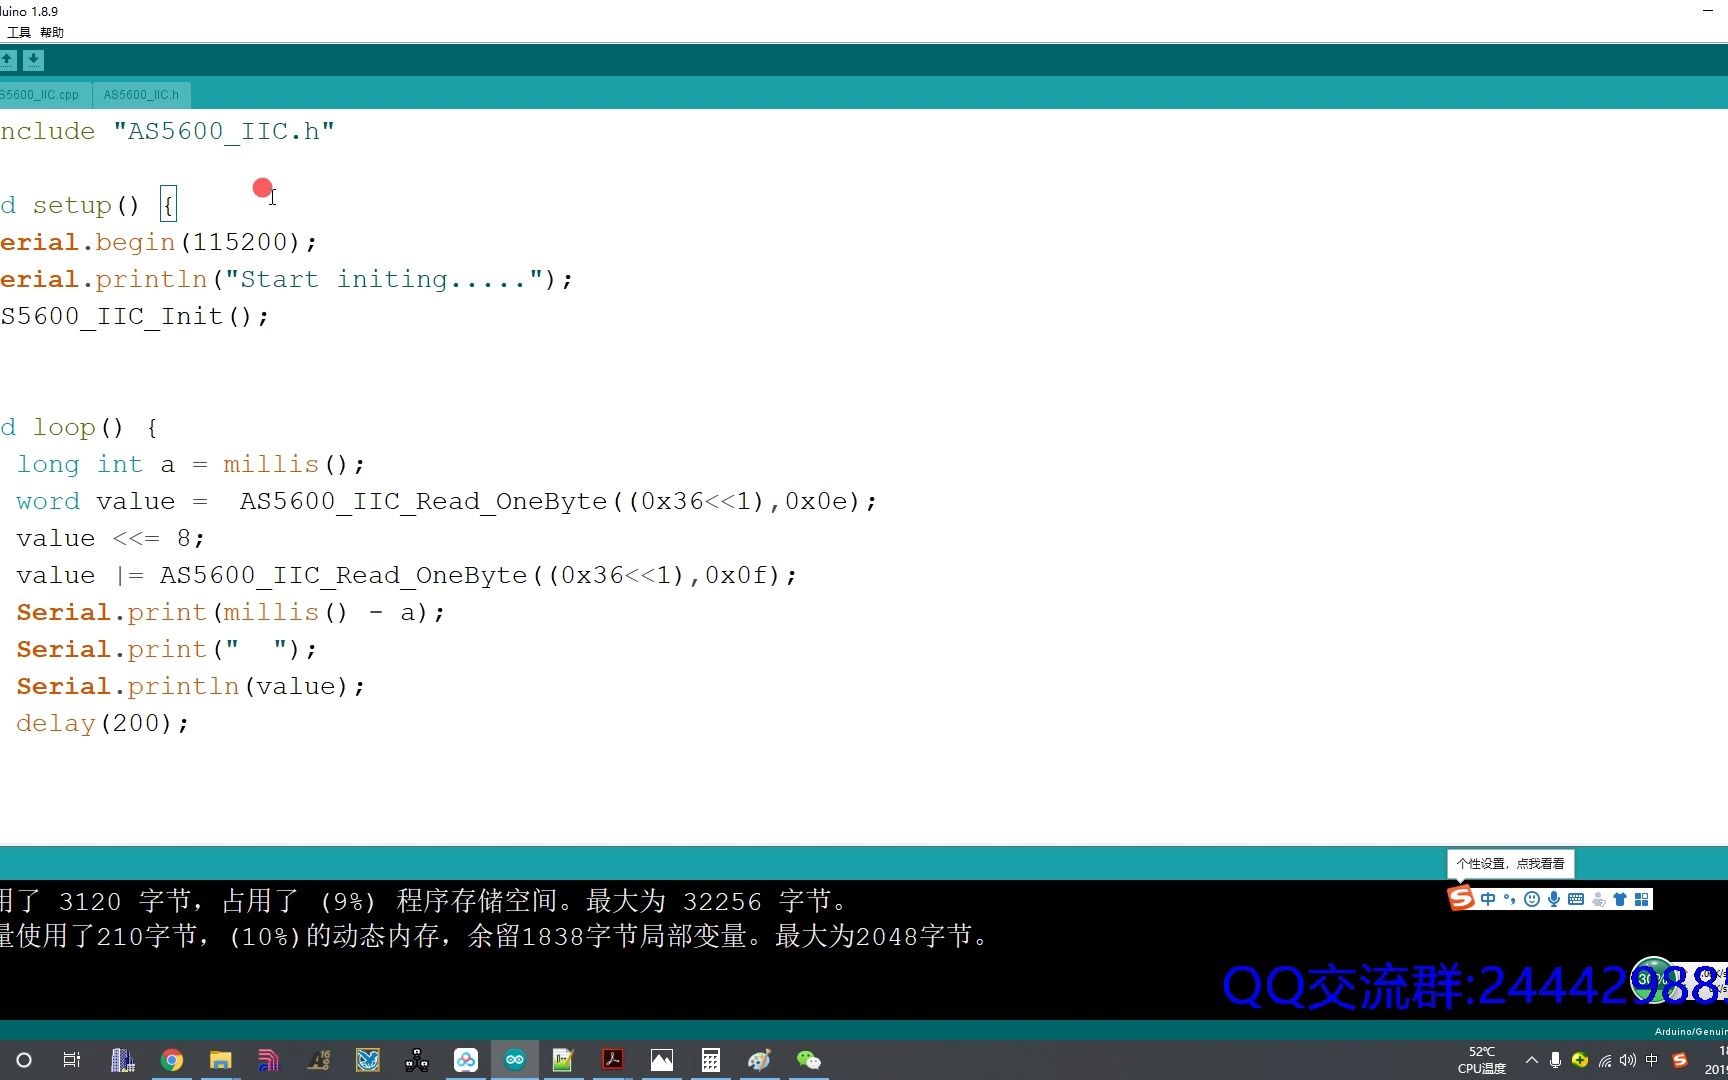The width and height of the screenshot is (1728, 1080).
Task: Open the blue building app taskbar icon
Action: point(123,1060)
